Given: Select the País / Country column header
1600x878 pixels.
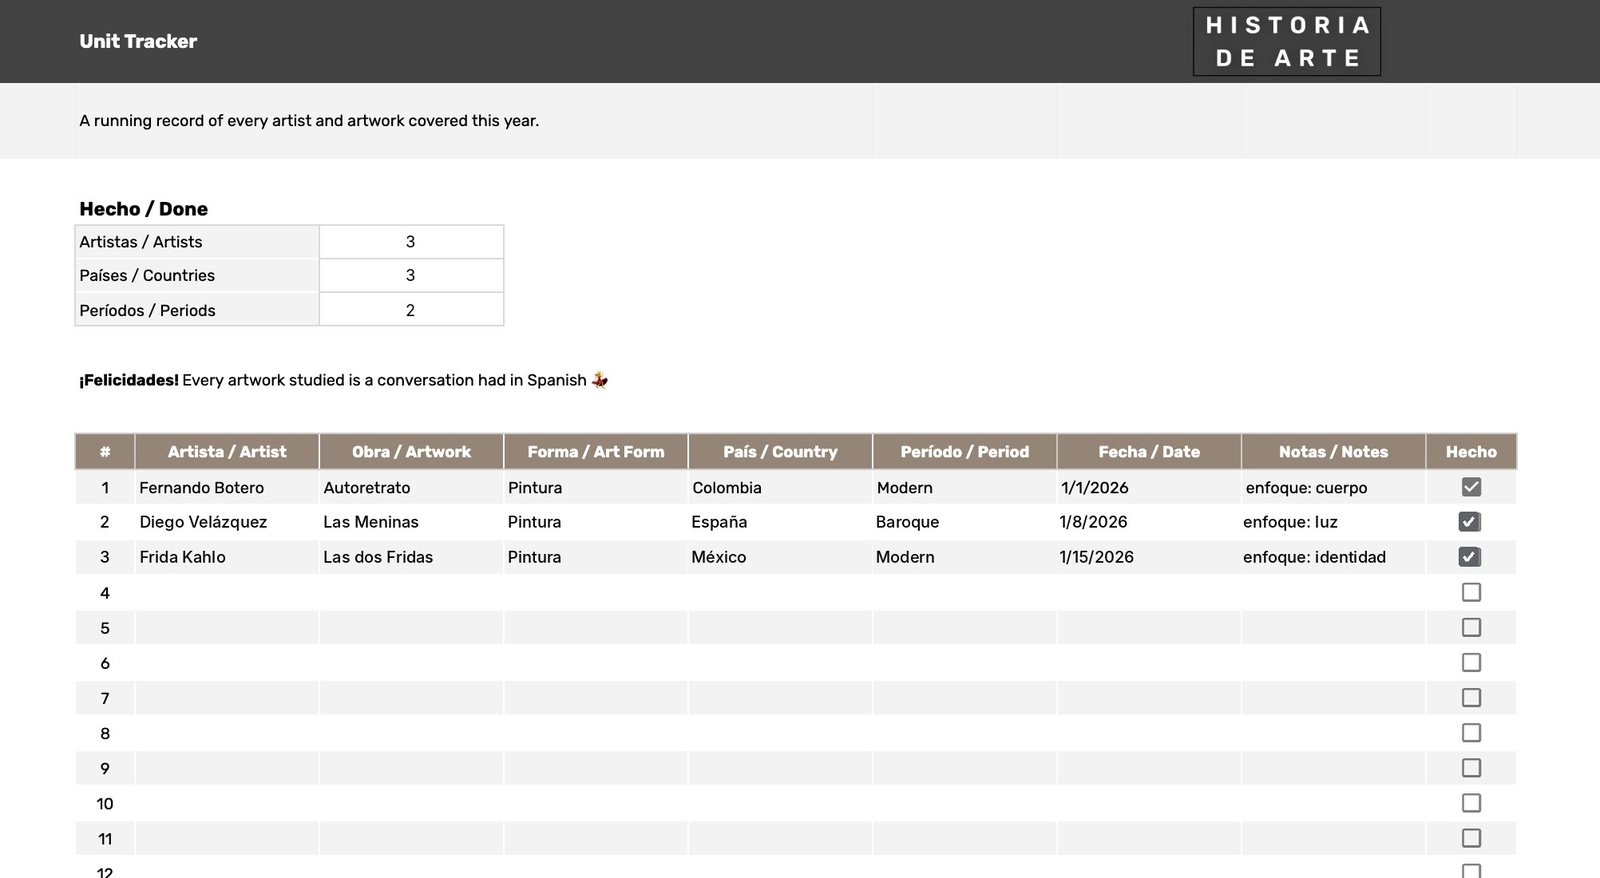Looking at the screenshot, I should point(780,452).
